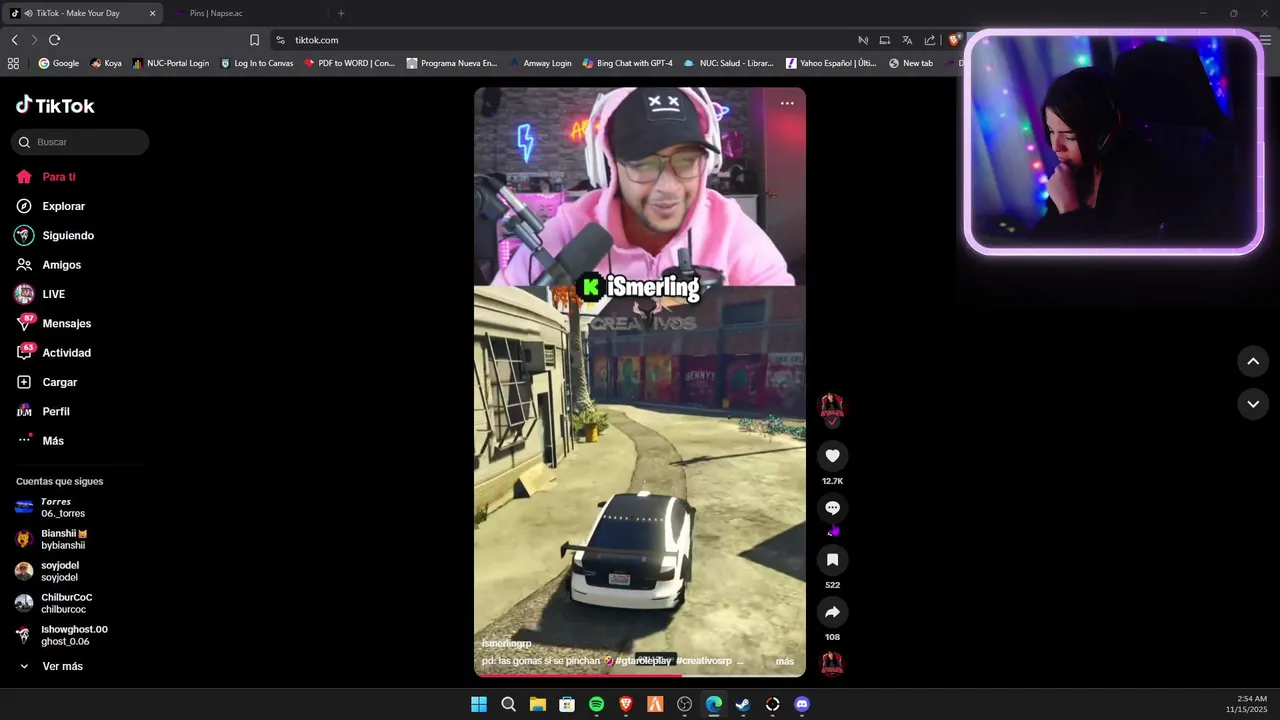This screenshot has width=1280, height=720.
Task: Reload the current page
Action: point(54,40)
